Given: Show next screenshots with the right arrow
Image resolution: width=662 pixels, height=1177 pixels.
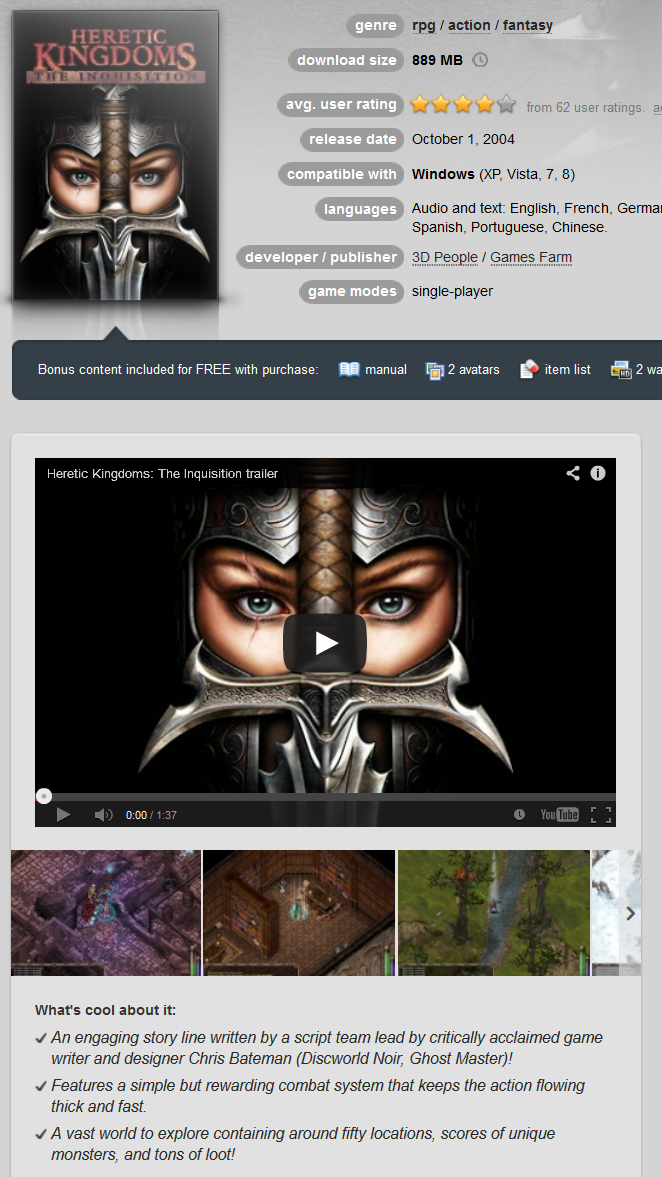Looking at the screenshot, I should 630,914.
